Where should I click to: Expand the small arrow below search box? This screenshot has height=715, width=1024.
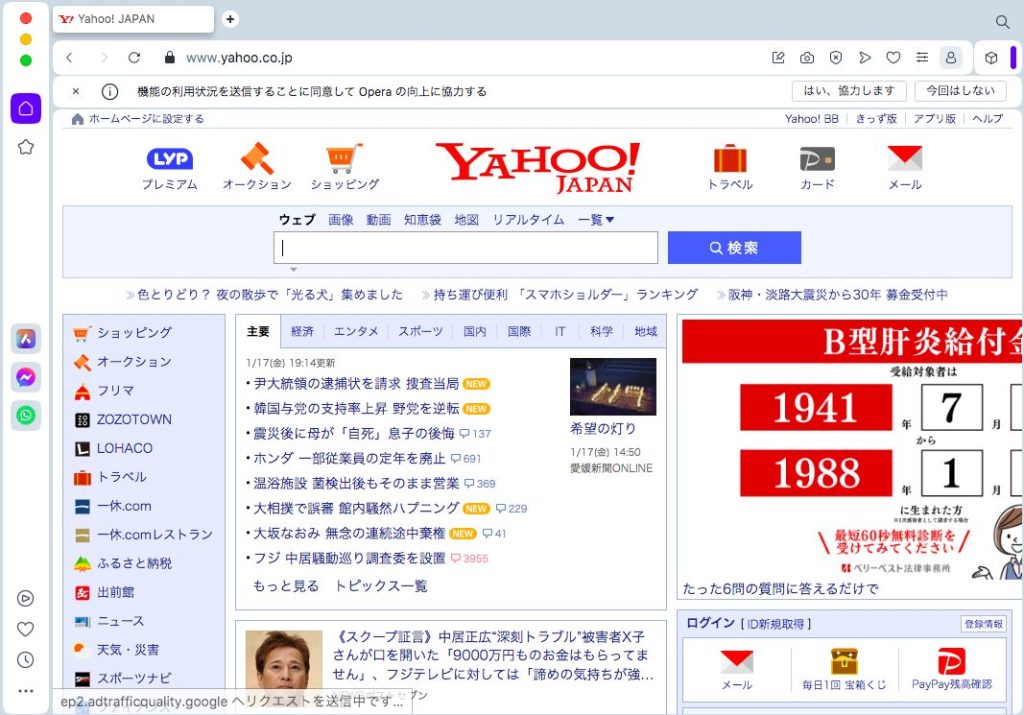point(294,269)
